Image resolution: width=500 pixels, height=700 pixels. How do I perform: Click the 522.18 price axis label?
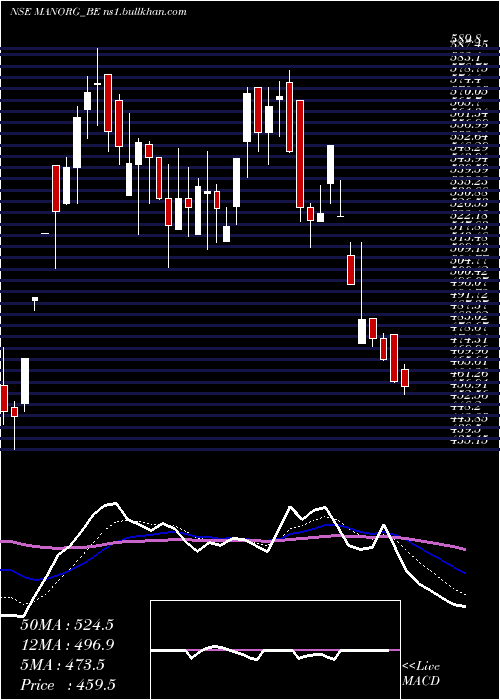468,216
